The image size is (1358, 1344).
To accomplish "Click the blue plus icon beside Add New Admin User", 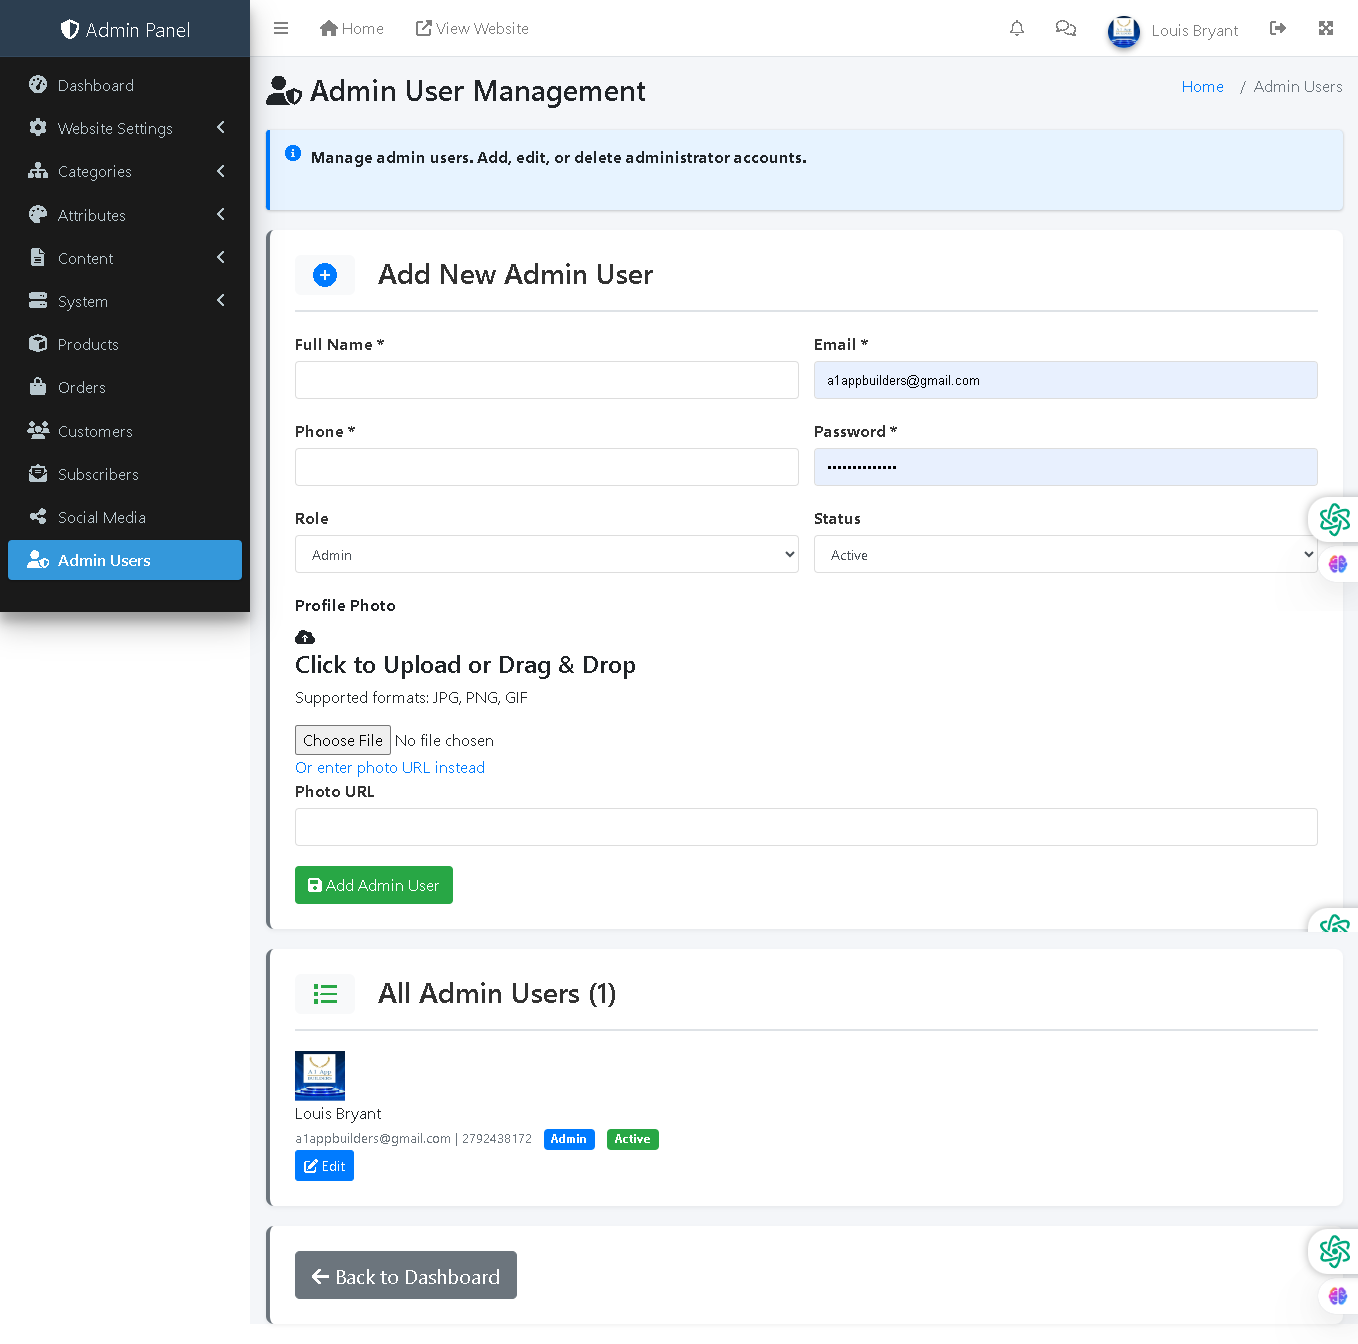I will 325,275.
